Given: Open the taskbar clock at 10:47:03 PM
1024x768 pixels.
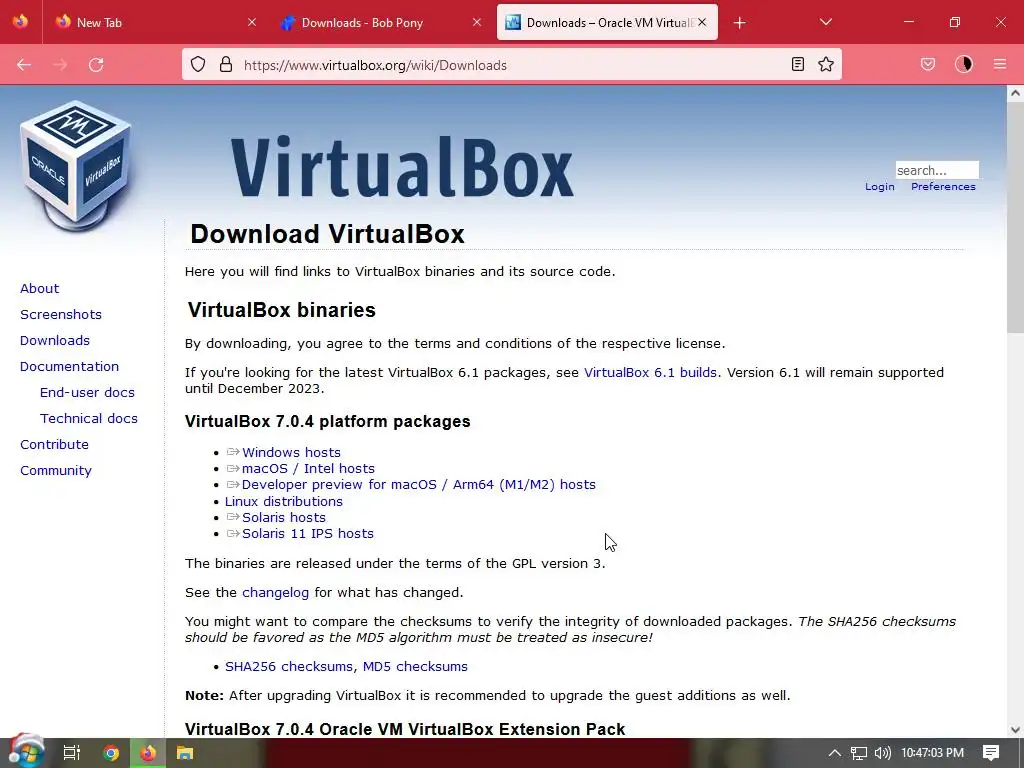Looking at the screenshot, I should [x=933, y=753].
